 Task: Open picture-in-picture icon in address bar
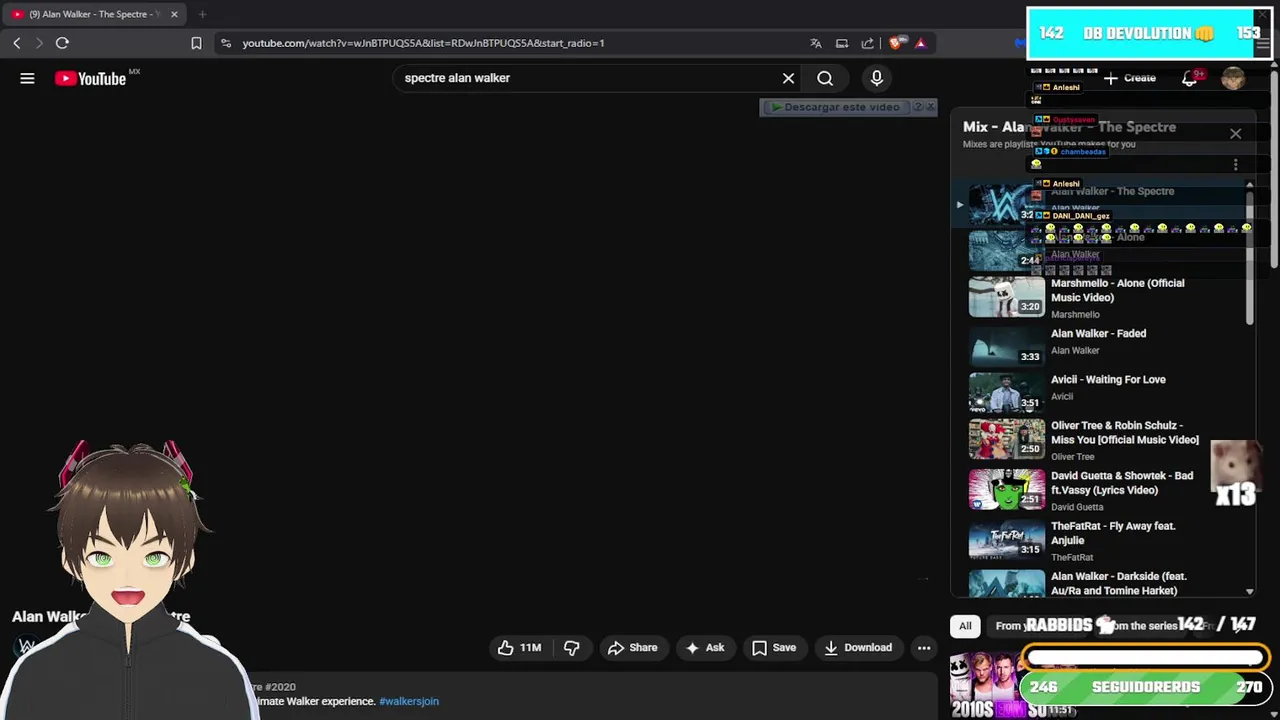842,43
